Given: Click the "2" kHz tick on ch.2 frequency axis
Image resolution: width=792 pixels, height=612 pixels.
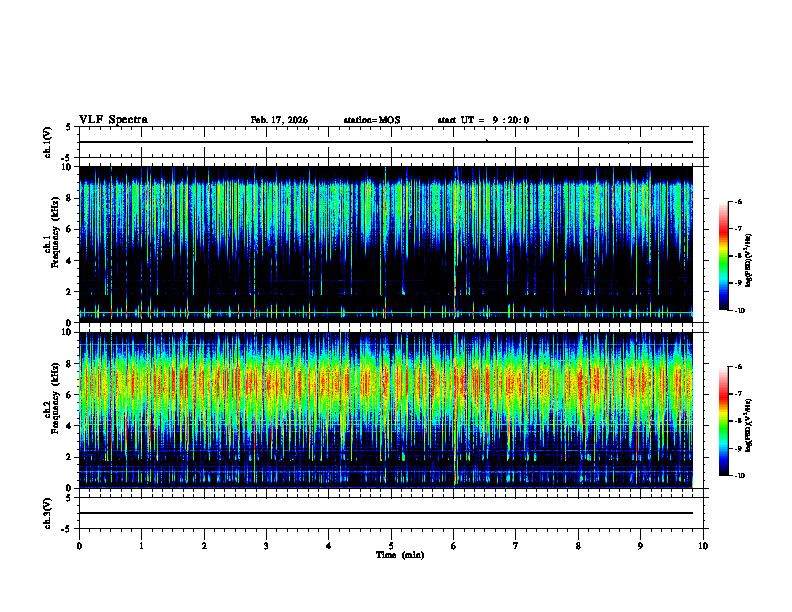Looking at the screenshot, I should pyautogui.click(x=70, y=457).
